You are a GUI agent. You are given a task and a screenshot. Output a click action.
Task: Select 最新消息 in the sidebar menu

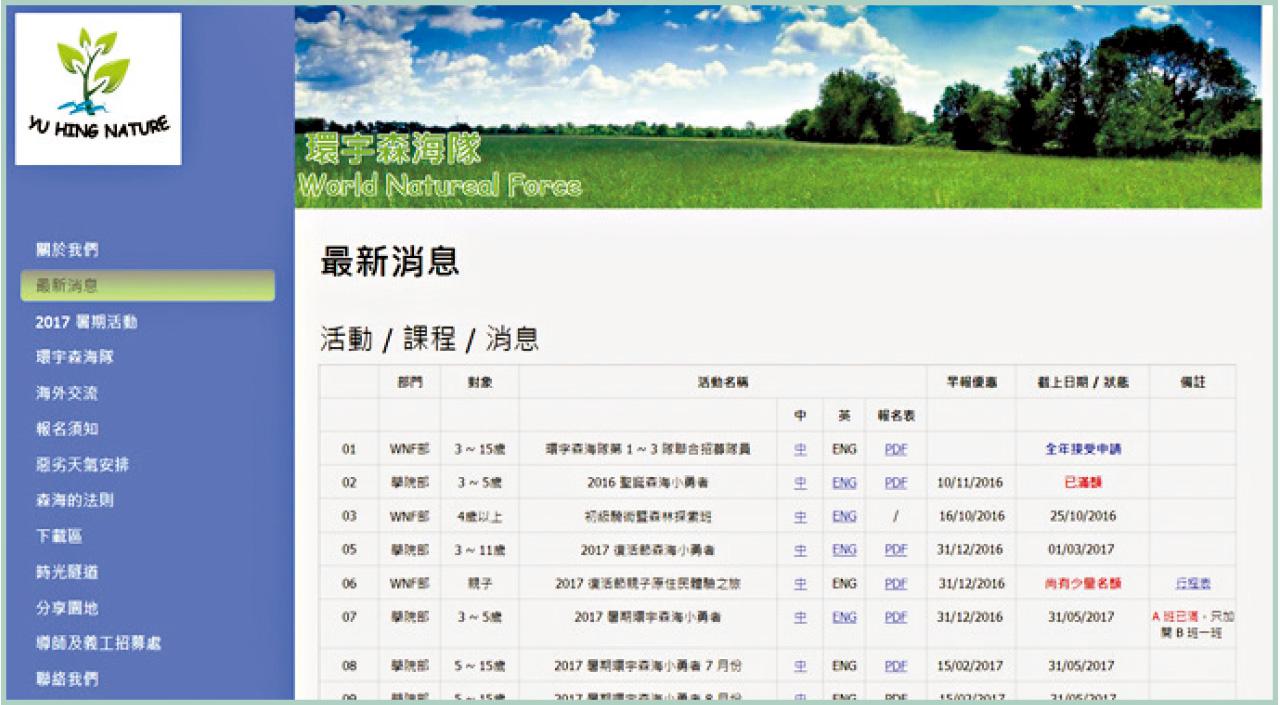click(67, 286)
